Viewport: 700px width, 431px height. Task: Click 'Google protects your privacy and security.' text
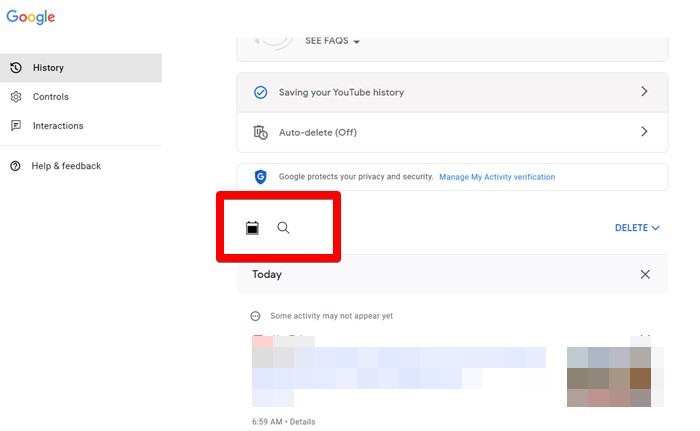point(356,176)
